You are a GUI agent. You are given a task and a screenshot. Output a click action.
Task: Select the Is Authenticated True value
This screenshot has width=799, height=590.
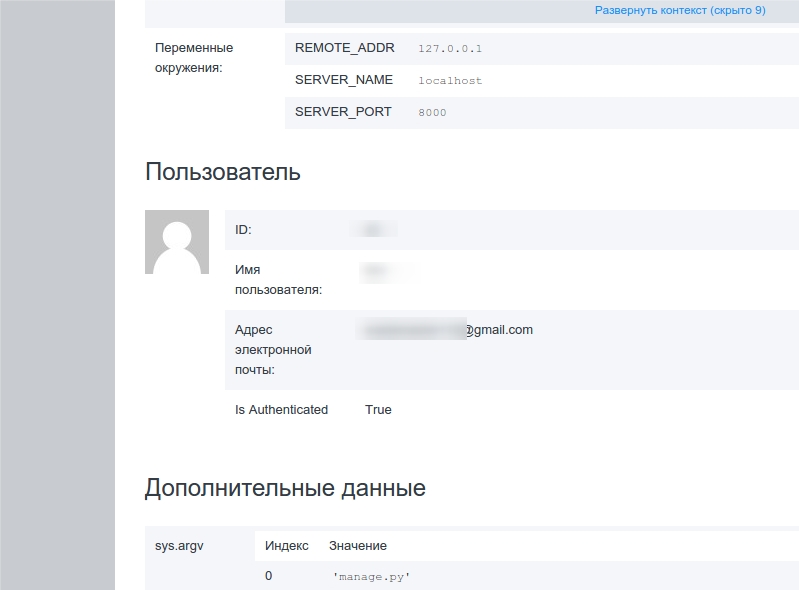(x=378, y=410)
